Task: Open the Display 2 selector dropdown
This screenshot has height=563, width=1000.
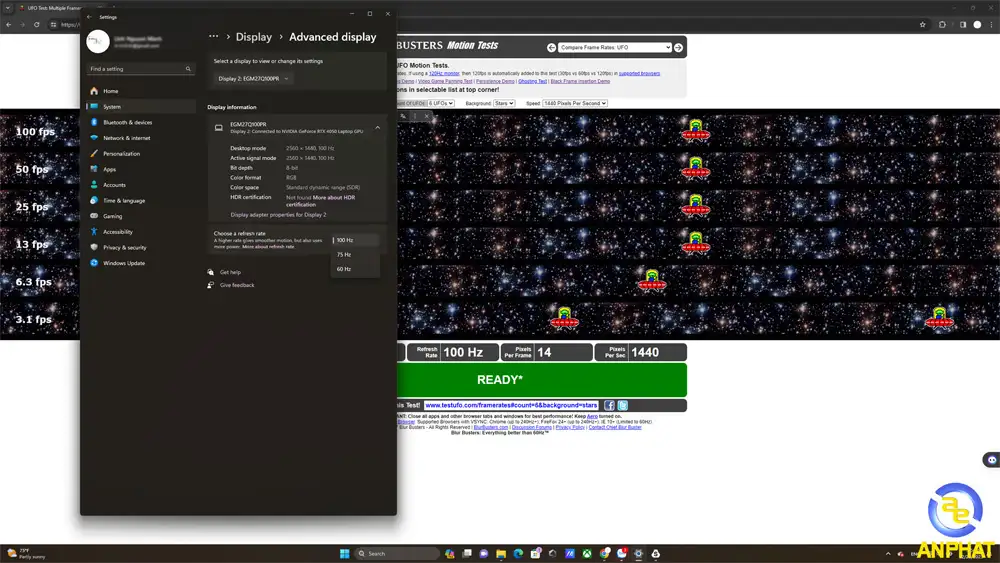Action: pos(254,78)
